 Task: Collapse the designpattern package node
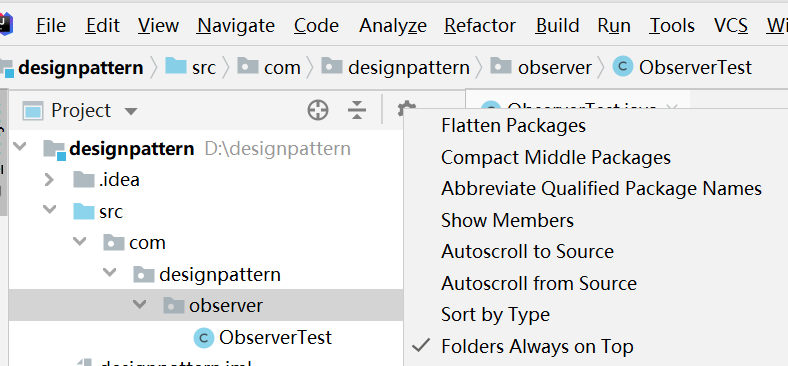[110, 273]
